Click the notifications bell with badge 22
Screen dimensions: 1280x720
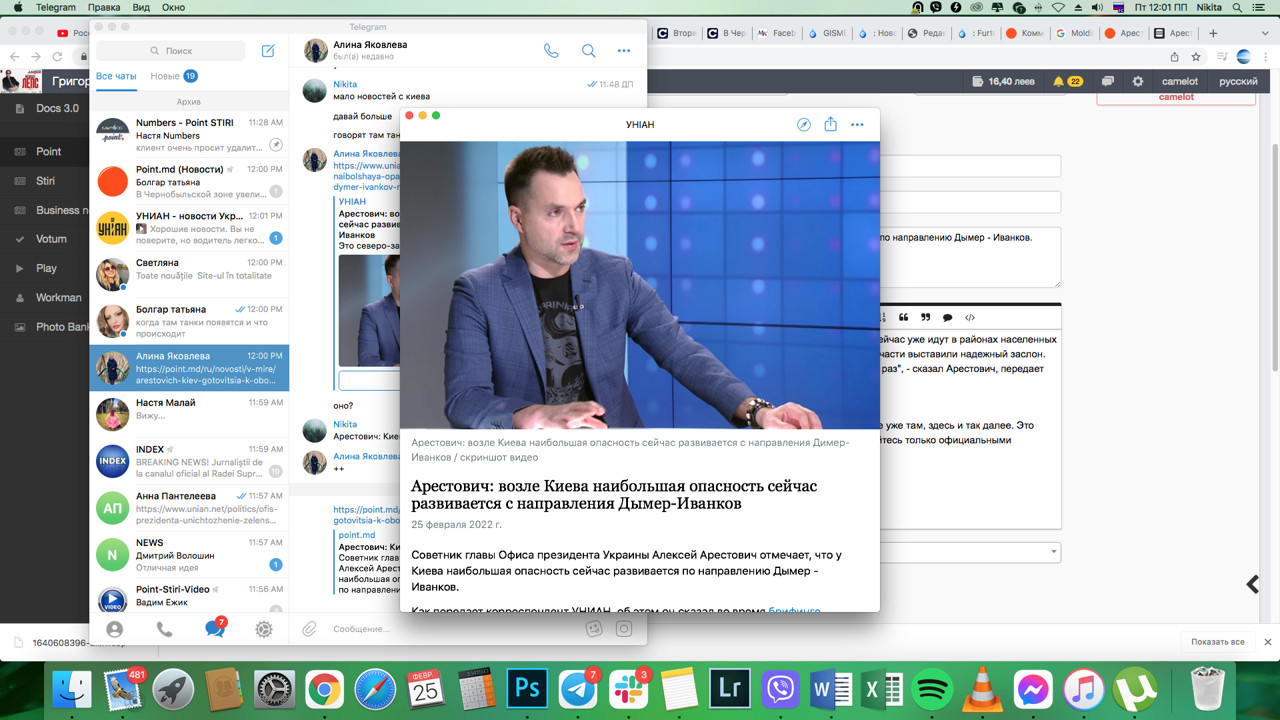pyautogui.click(x=1067, y=81)
